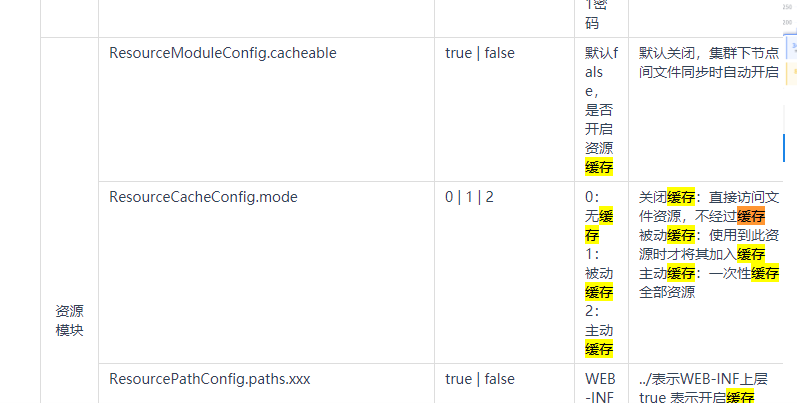Click the ResourcePathConfig.paths.xxx parameter name
Screen dimensions: 797x403
click(x=209, y=379)
